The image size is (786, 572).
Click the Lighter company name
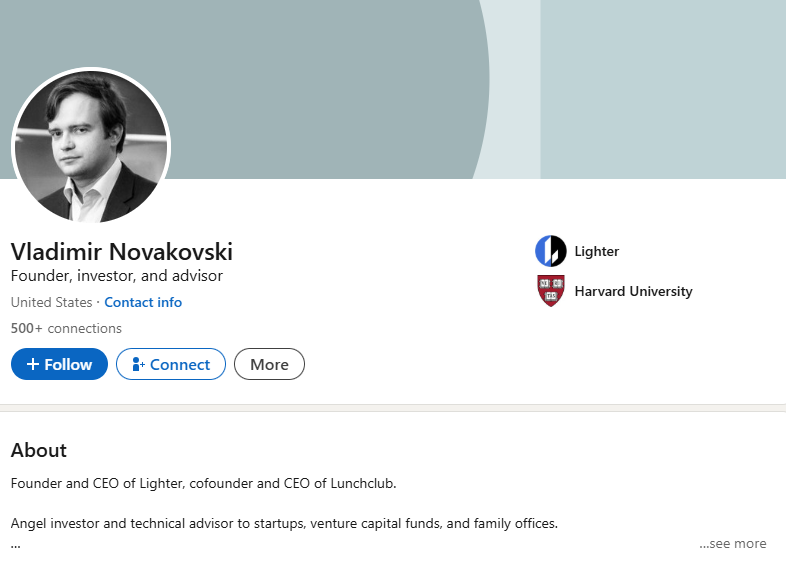point(597,251)
